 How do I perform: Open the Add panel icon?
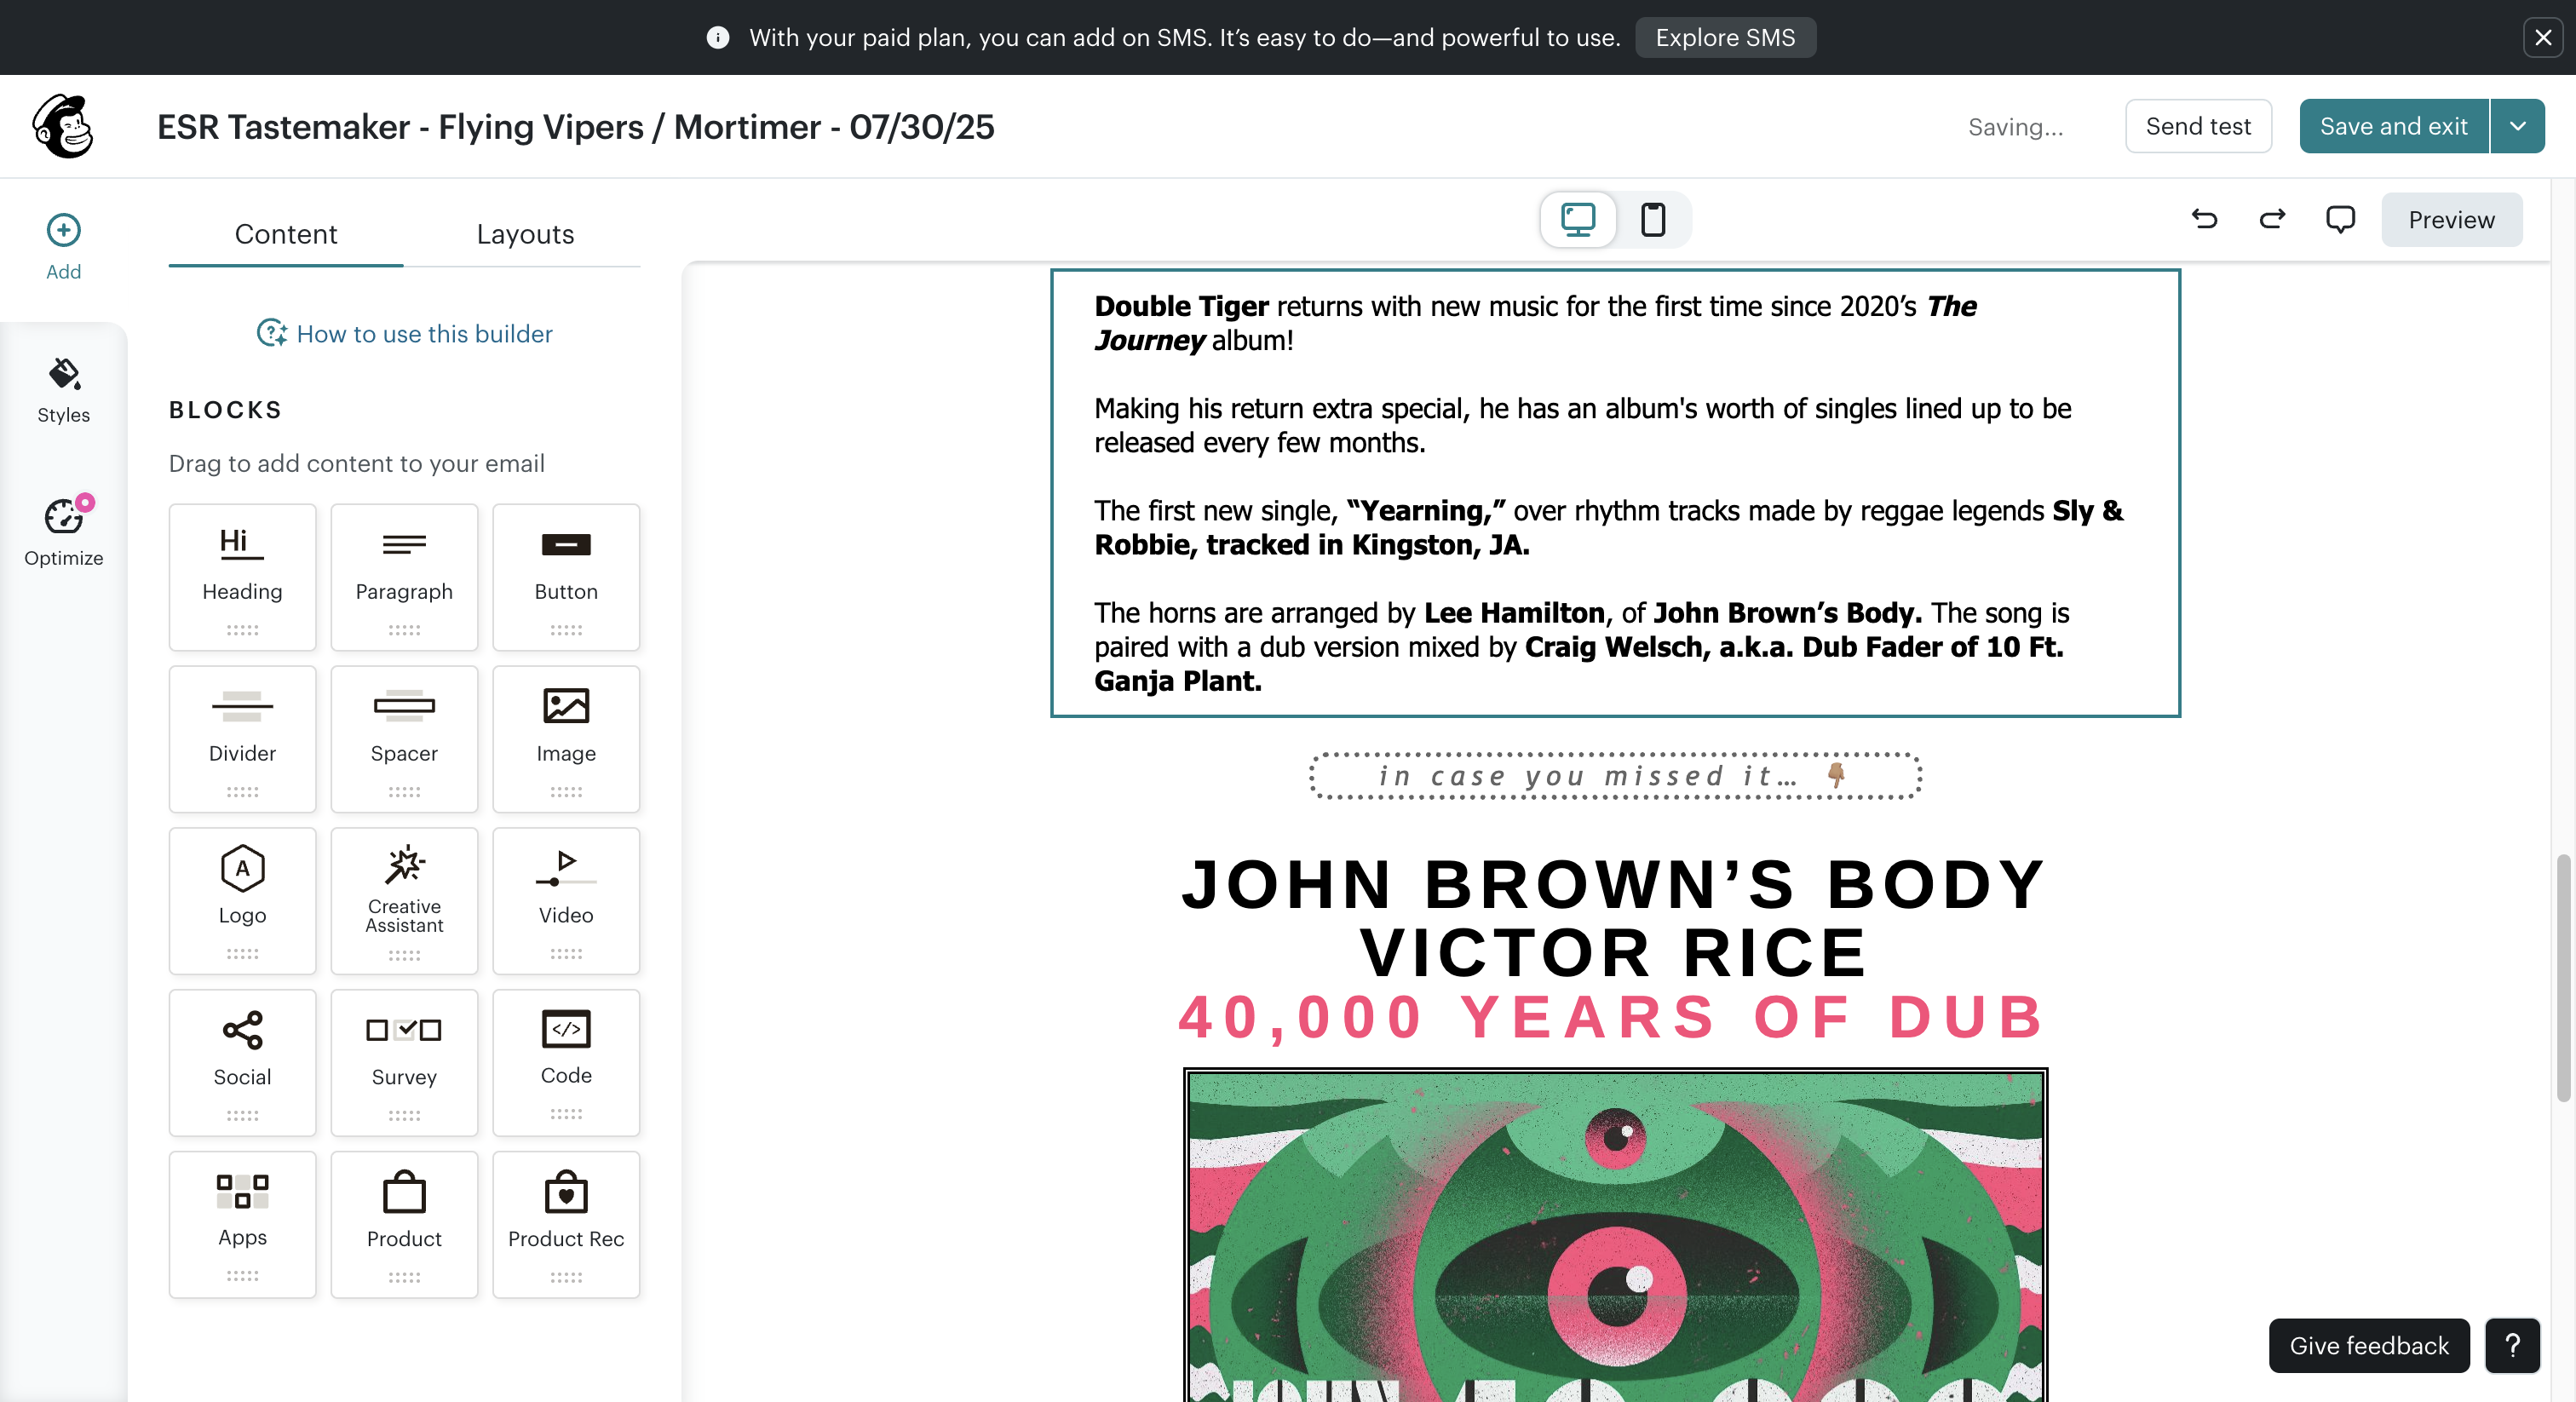[x=63, y=247]
